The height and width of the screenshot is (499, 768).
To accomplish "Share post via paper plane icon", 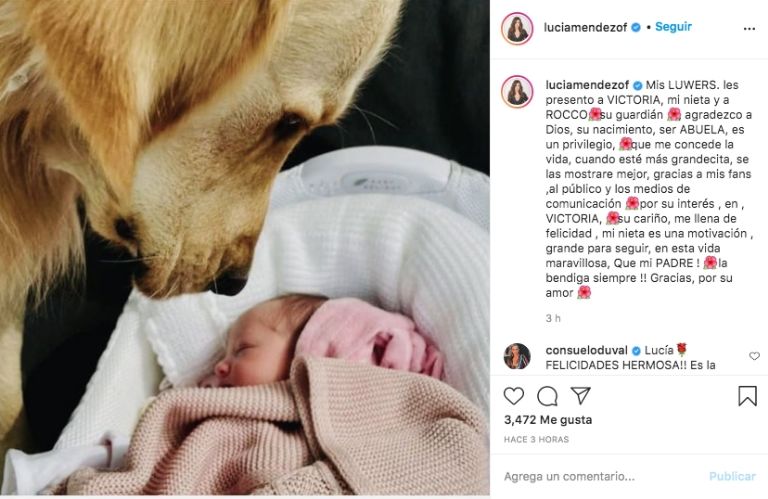I will pyautogui.click(x=581, y=395).
